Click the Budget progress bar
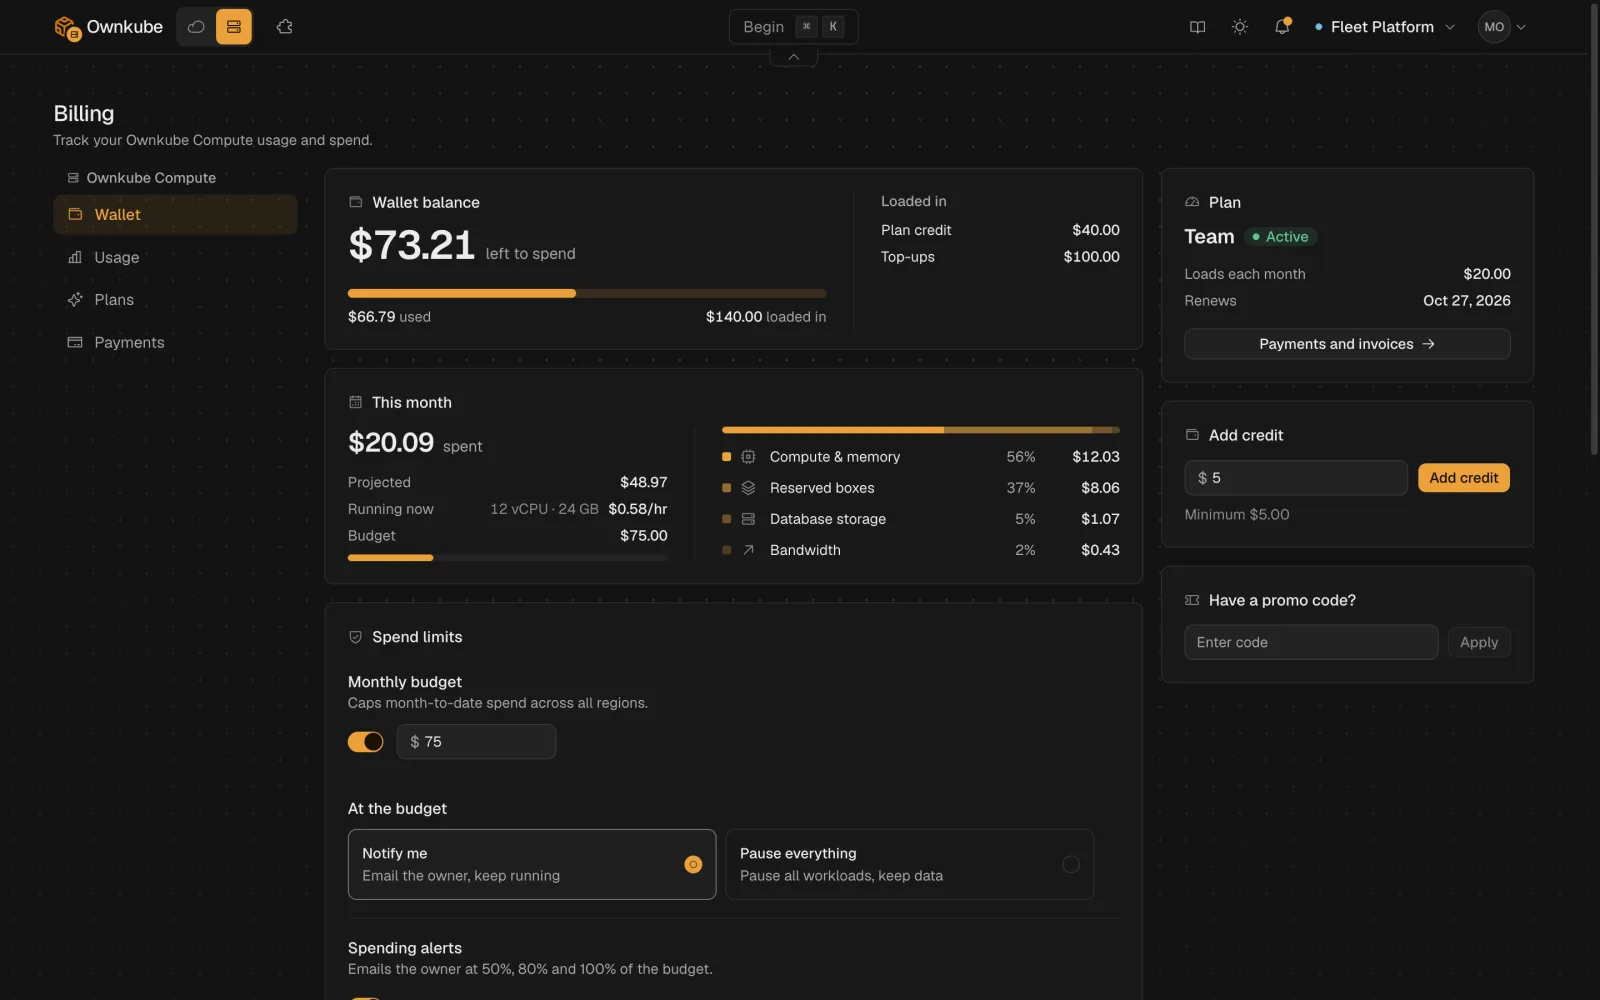This screenshot has height=1000, width=1600. [x=508, y=558]
